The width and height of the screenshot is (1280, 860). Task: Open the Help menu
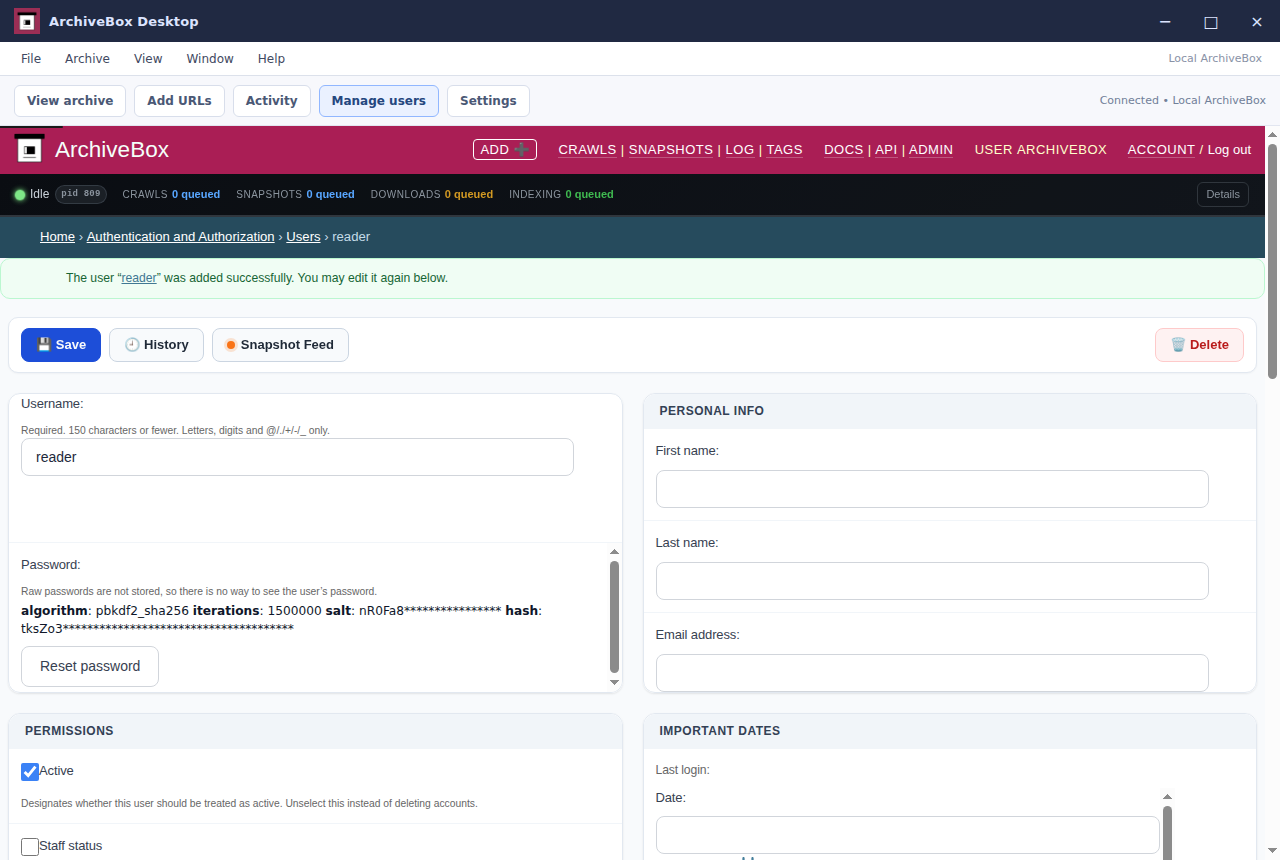(271, 59)
